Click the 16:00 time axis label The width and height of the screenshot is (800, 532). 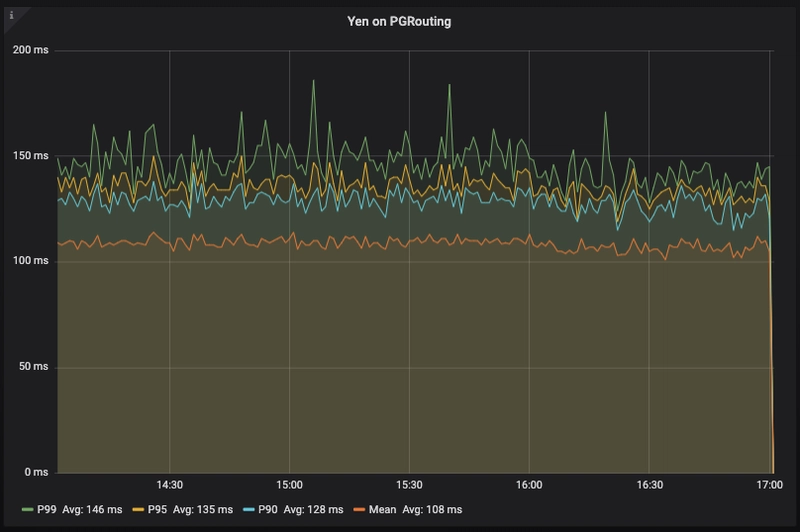click(530, 486)
